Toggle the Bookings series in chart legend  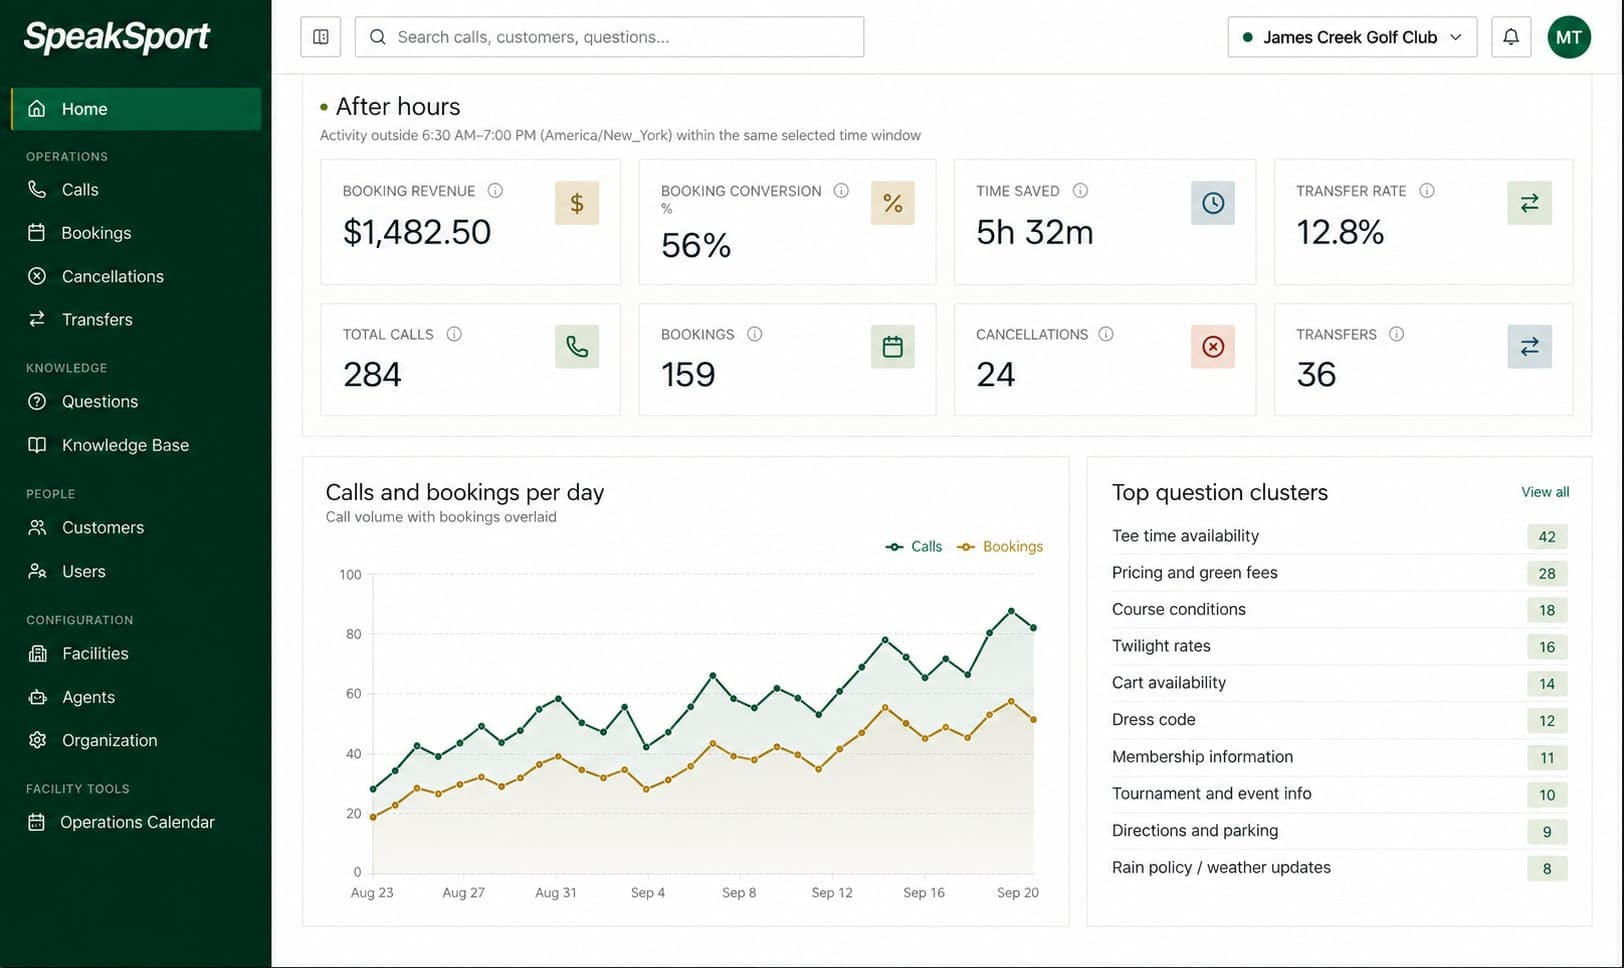pyautogui.click(x=1000, y=546)
